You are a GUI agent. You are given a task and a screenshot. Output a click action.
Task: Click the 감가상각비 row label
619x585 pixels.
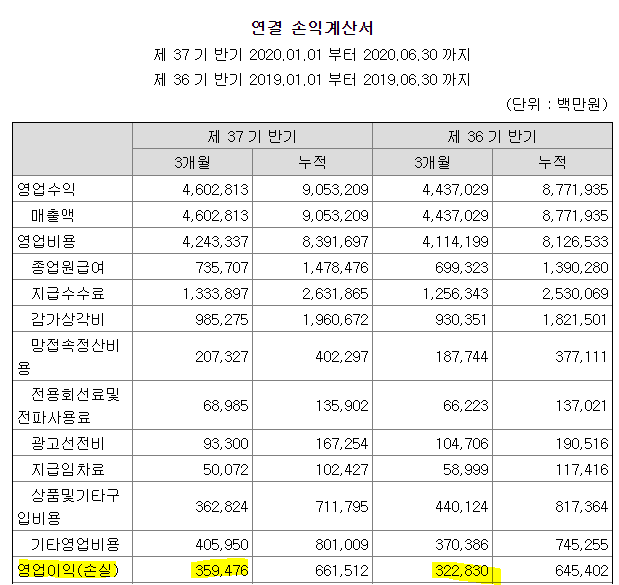pyautogui.click(x=68, y=320)
